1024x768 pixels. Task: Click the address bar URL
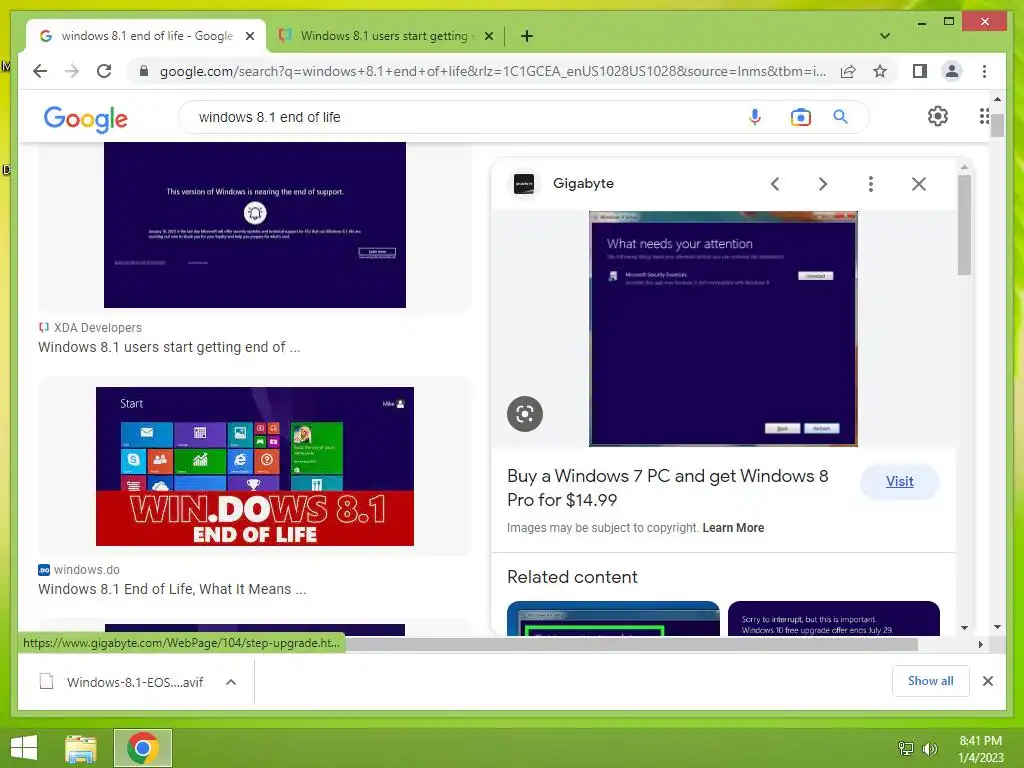[493, 71]
